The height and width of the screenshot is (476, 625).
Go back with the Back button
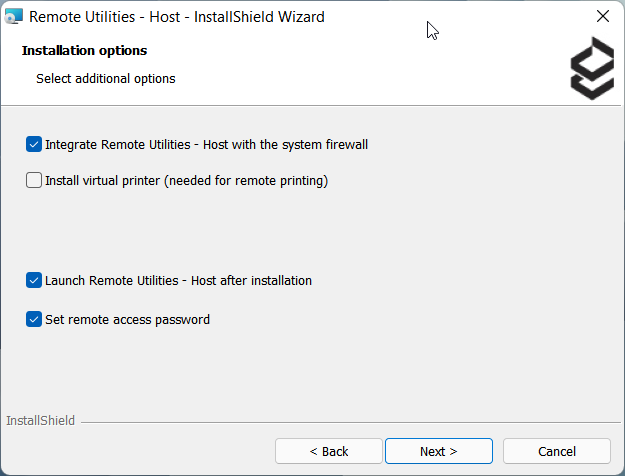pos(328,451)
